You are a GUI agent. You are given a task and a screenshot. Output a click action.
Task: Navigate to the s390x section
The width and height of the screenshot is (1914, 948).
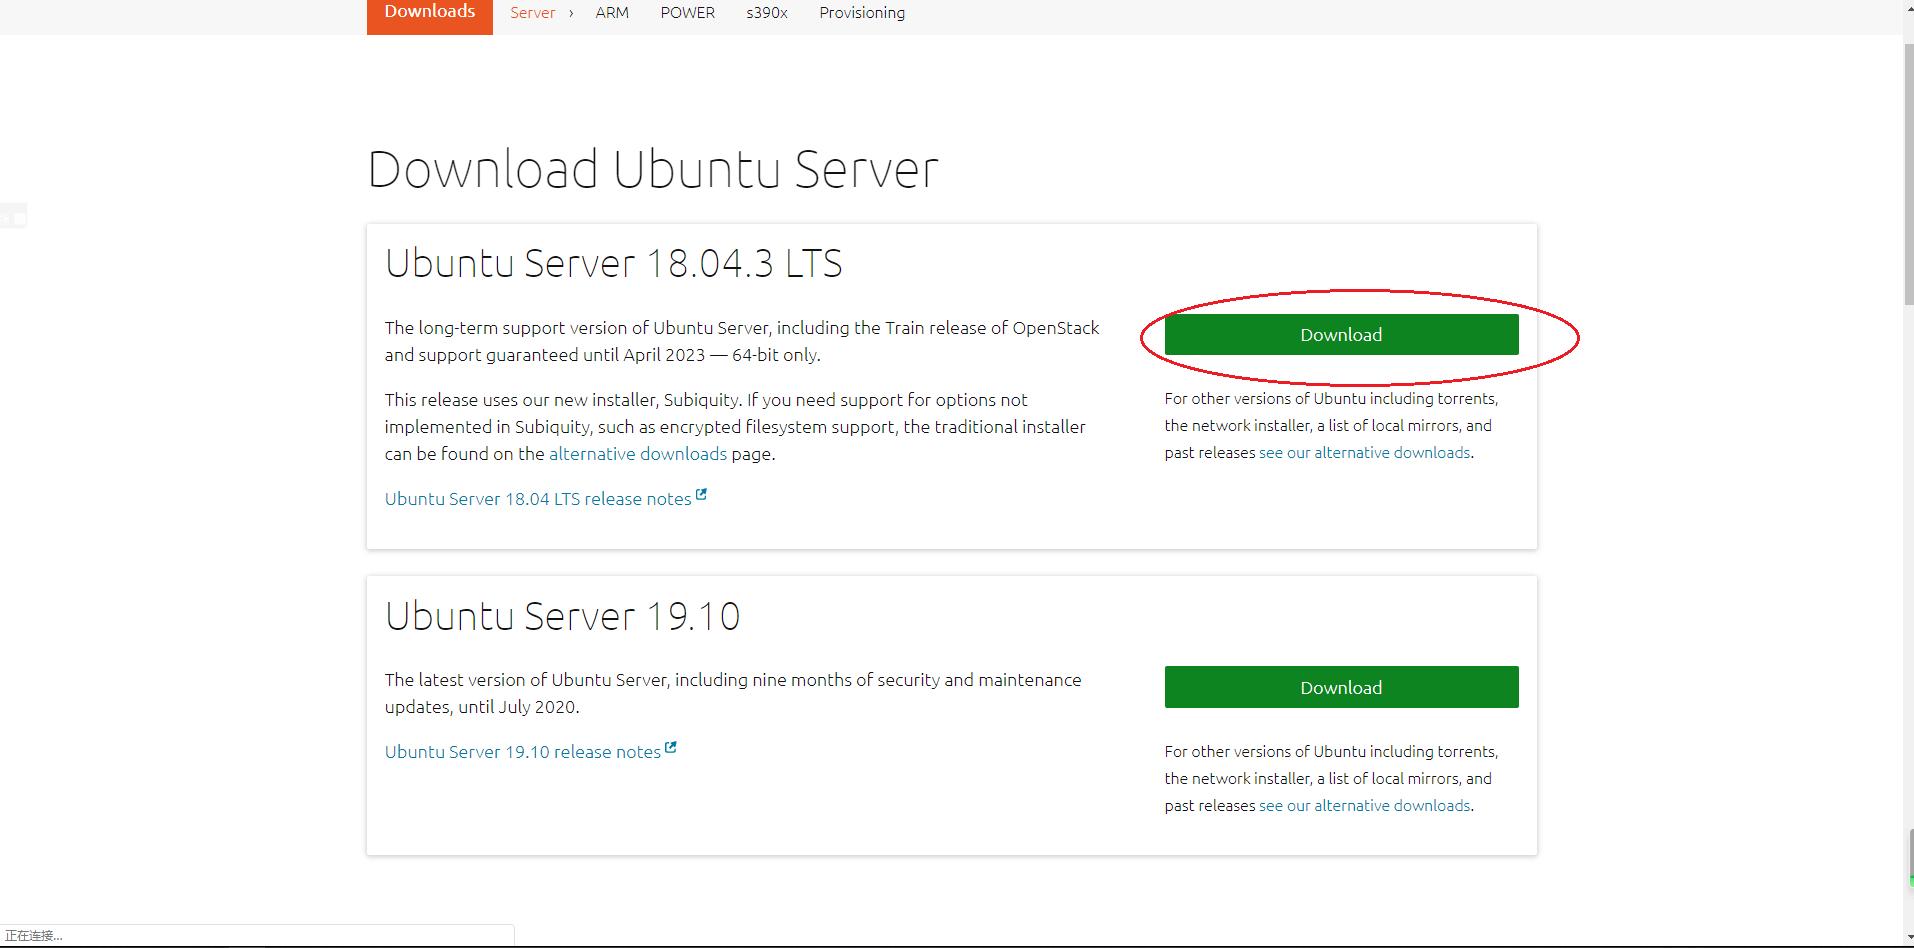pyautogui.click(x=766, y=12)
